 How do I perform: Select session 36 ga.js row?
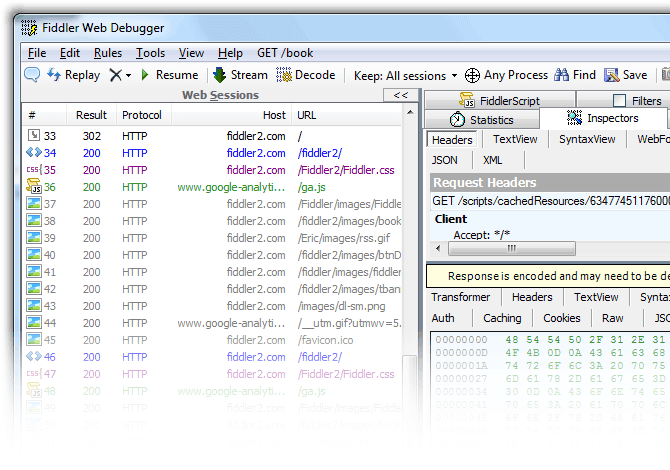[200, 187]
